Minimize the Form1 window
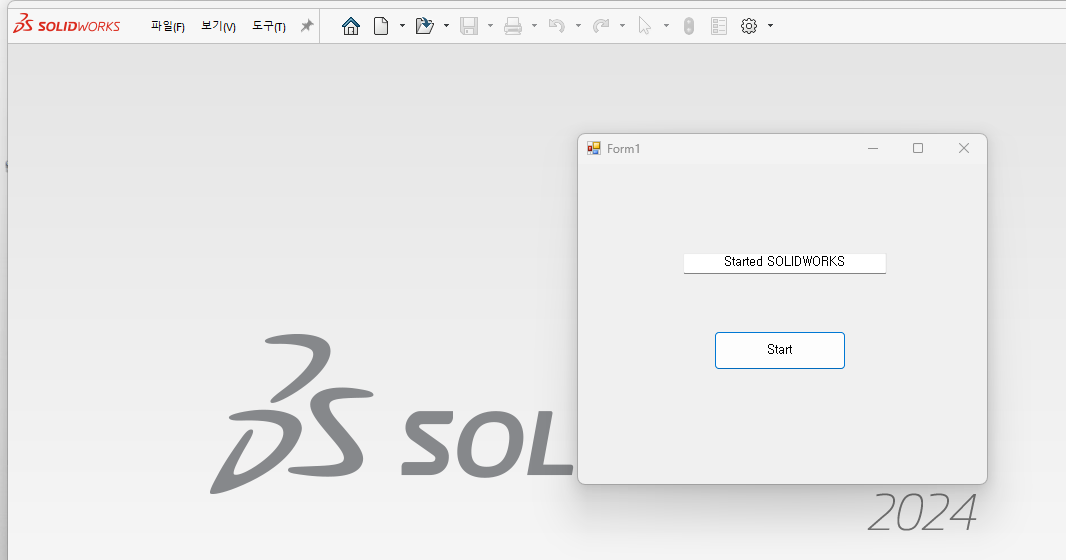The image size is (1066, 560). pos(873,148)
